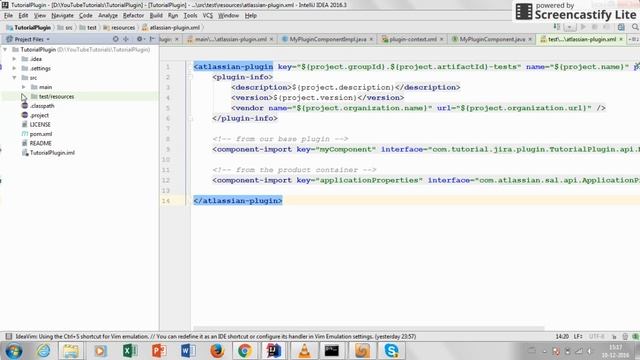Image resolution: width=640 pixels, height=360 pixels.
Task: Click the Make Project build icon
Action: pos(557,27)
